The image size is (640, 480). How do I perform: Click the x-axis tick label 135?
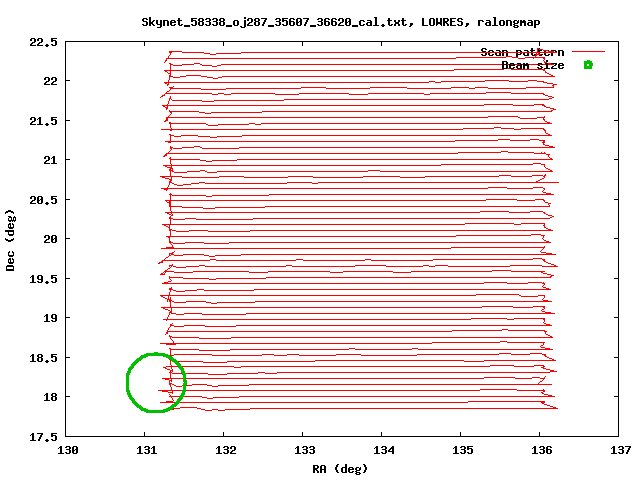462,450
